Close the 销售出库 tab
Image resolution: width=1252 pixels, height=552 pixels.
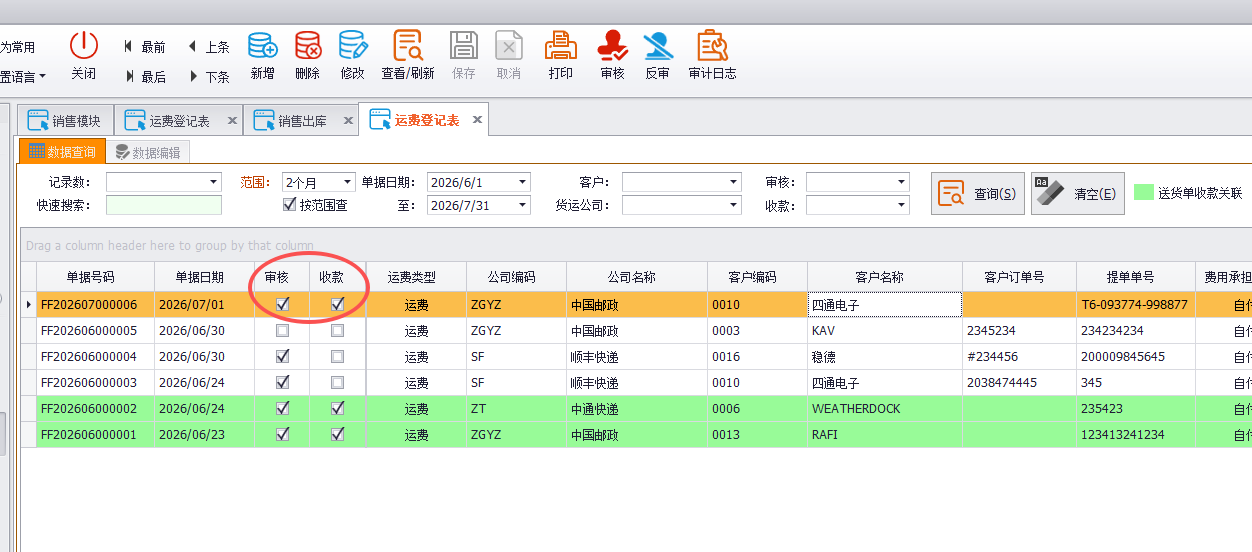(348, 121)
